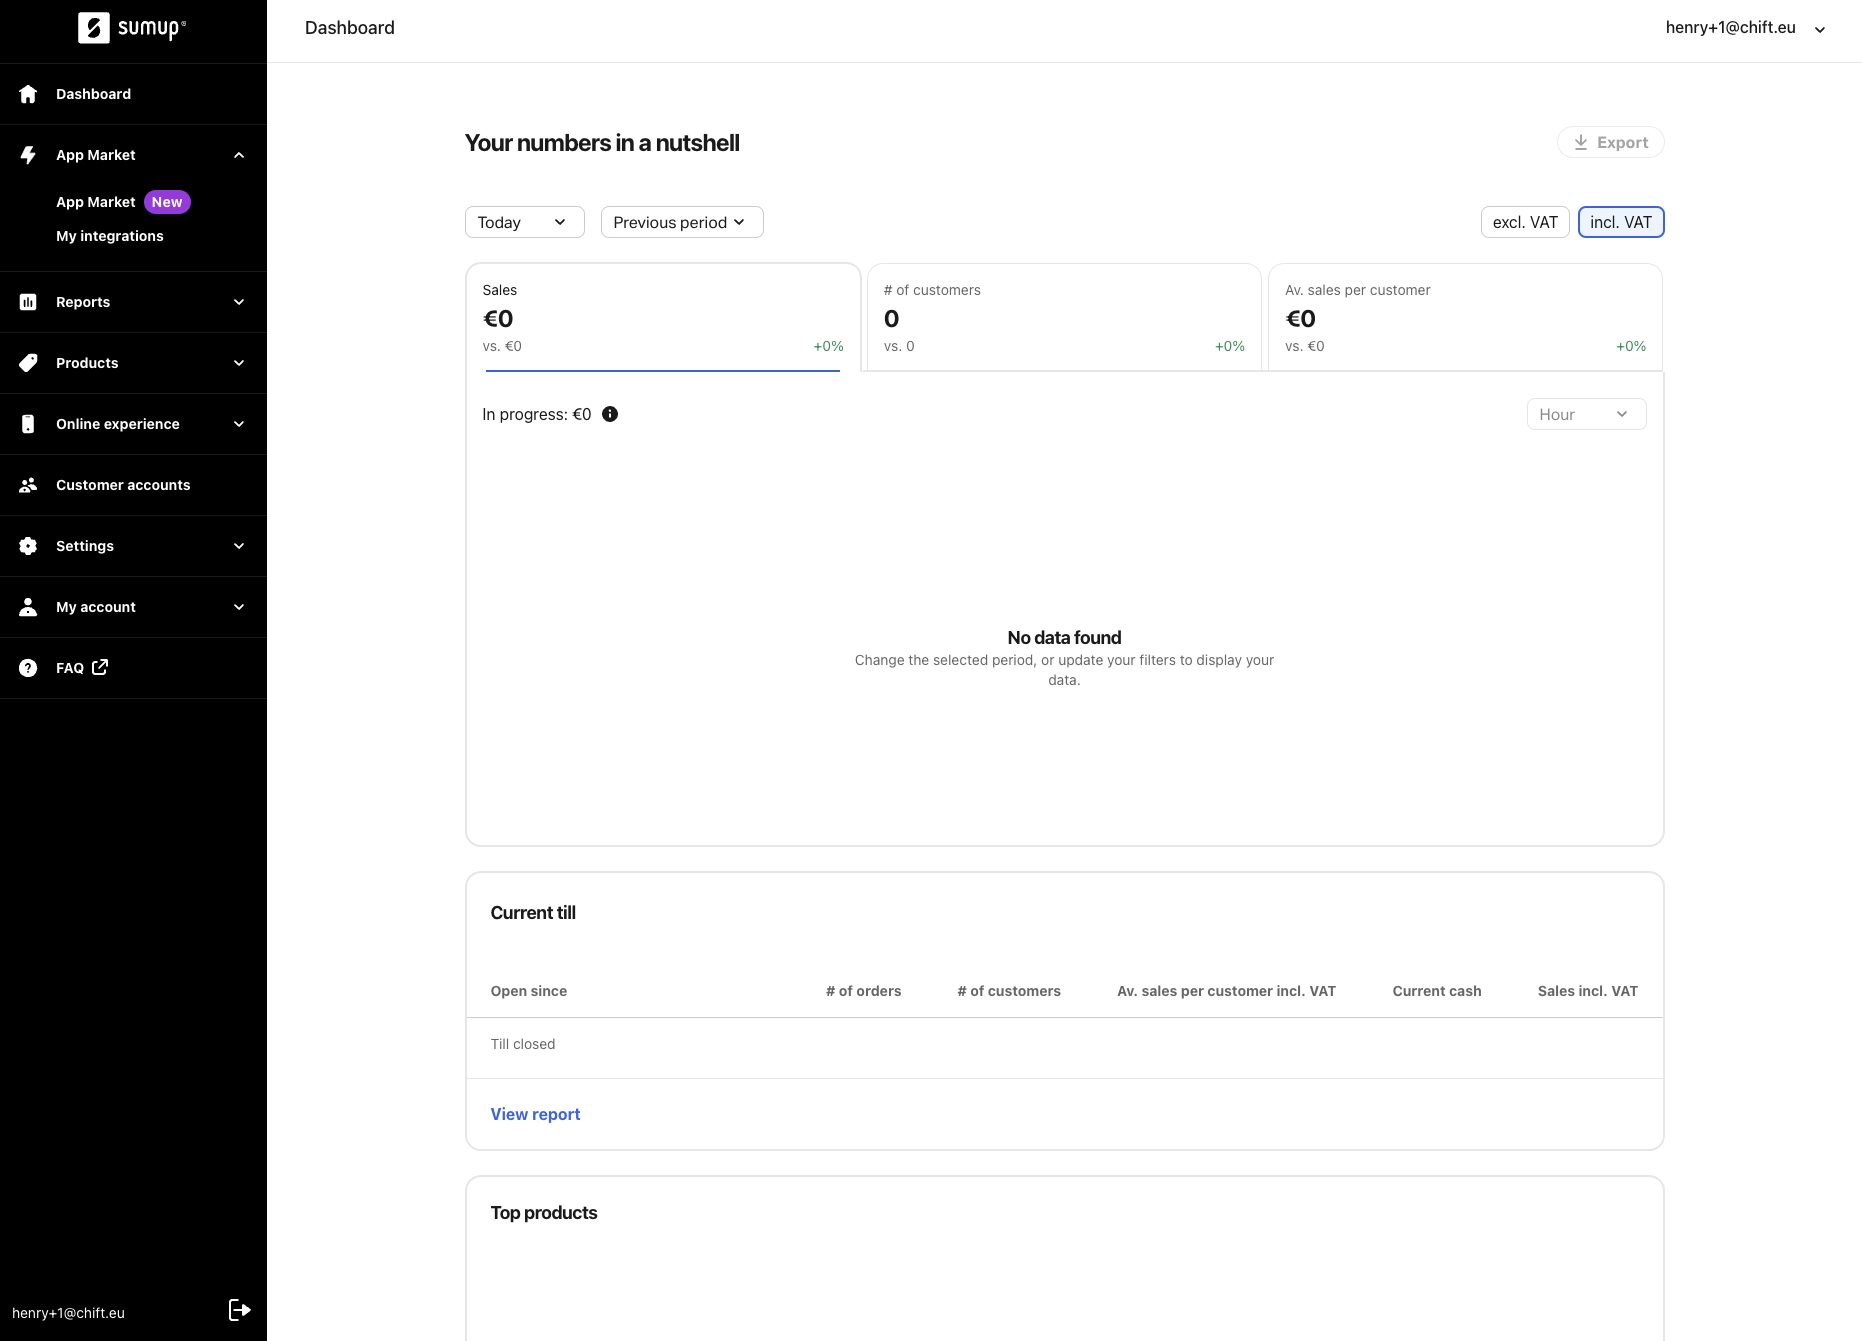Open the FAQ external link
This screenshot has height=1341, width=1862.
click(x=82, y=668)
